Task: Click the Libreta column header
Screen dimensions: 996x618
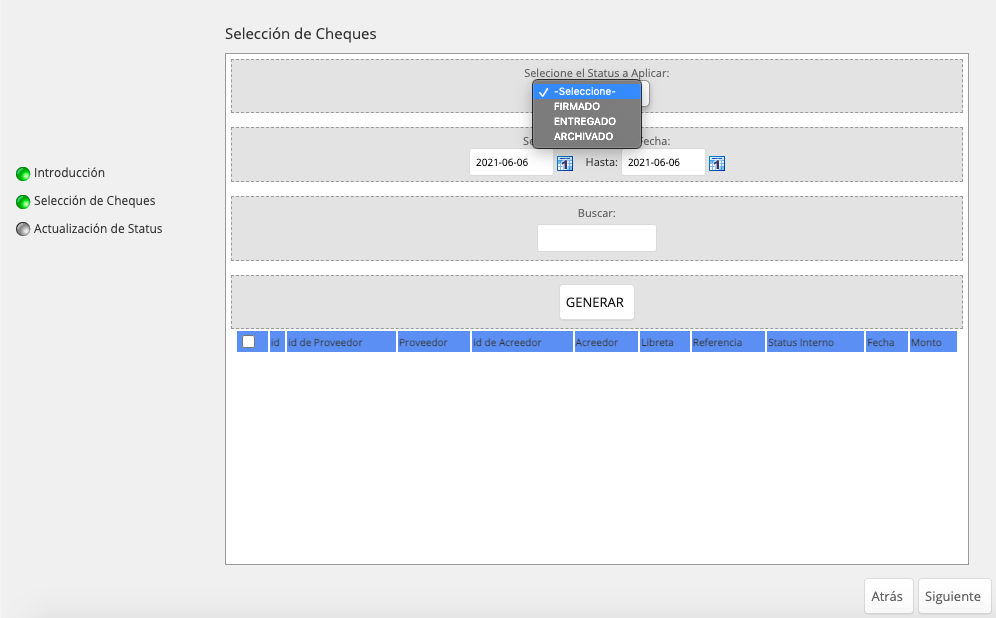Action: 664,342
